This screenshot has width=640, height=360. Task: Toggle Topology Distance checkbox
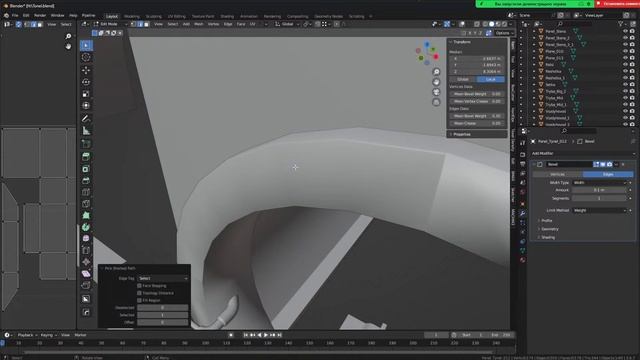139,293
